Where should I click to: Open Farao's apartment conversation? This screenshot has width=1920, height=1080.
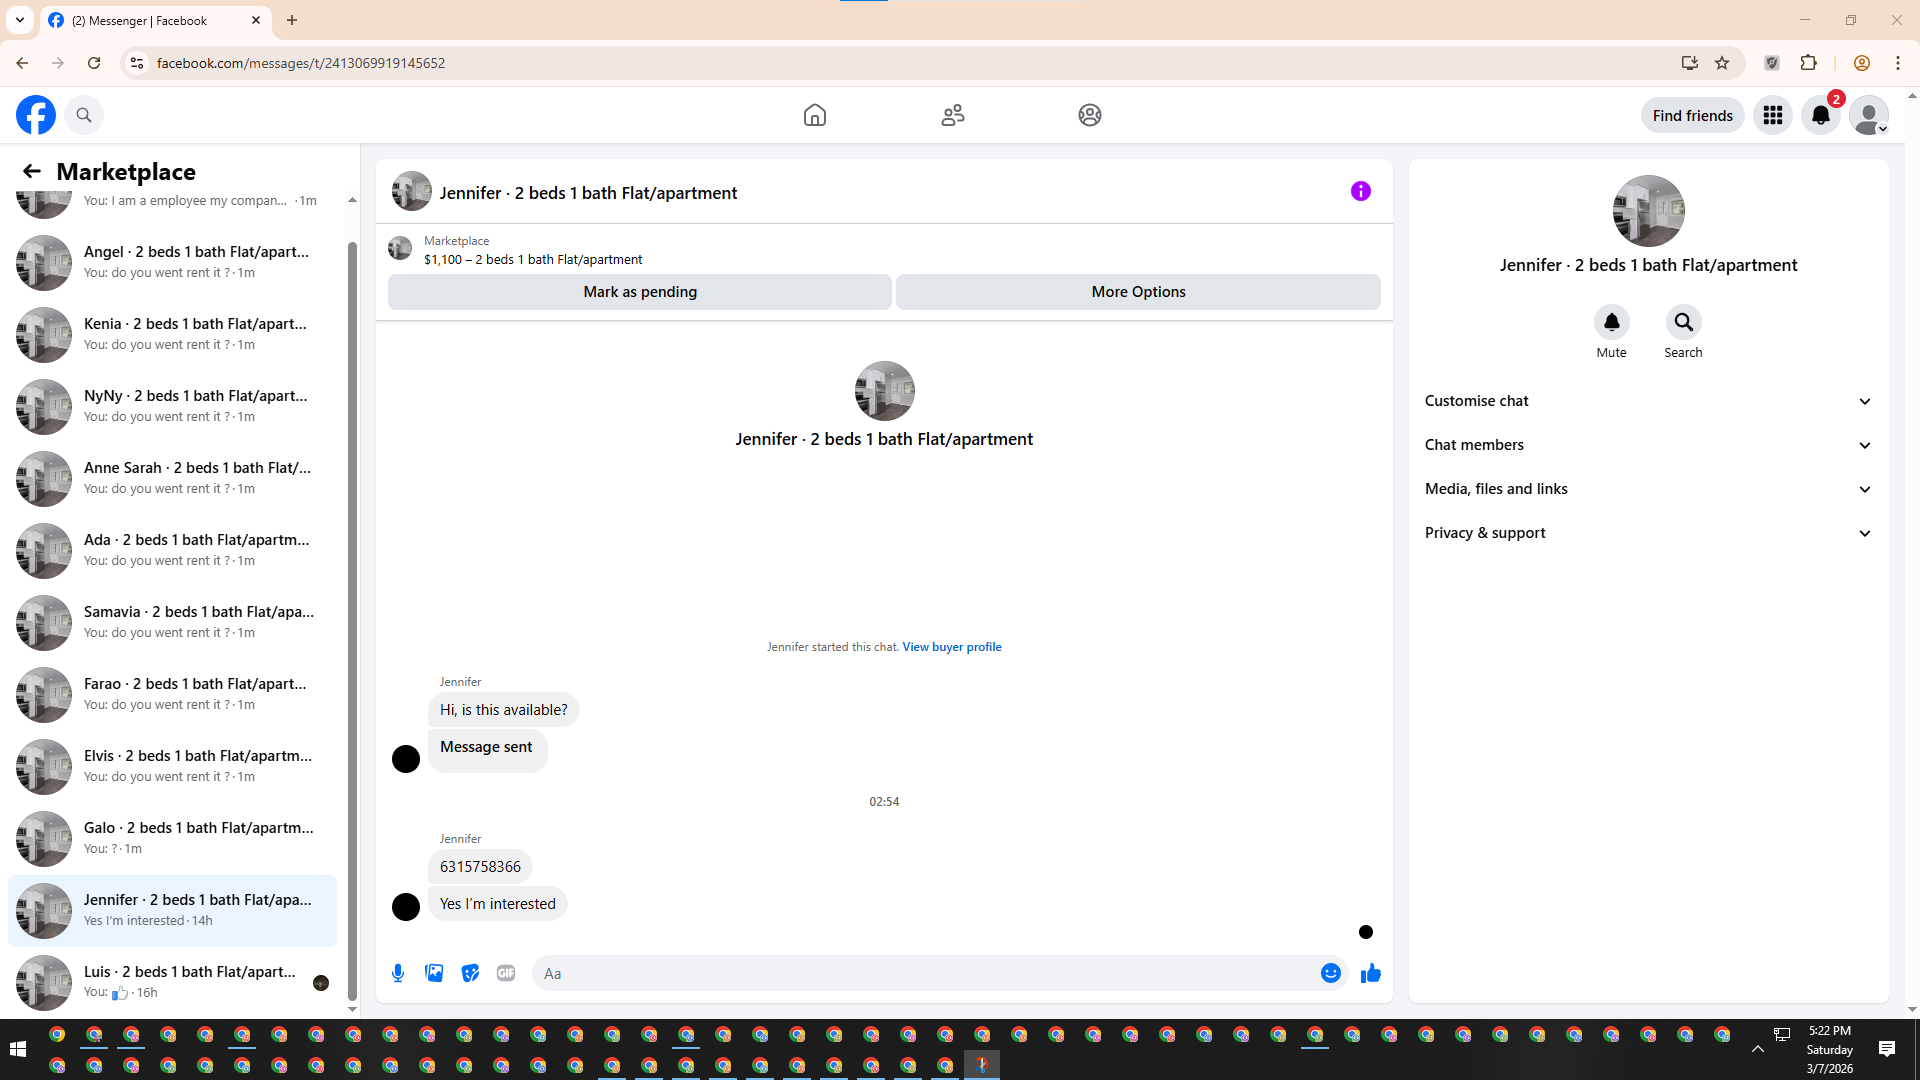pos(172,694)
